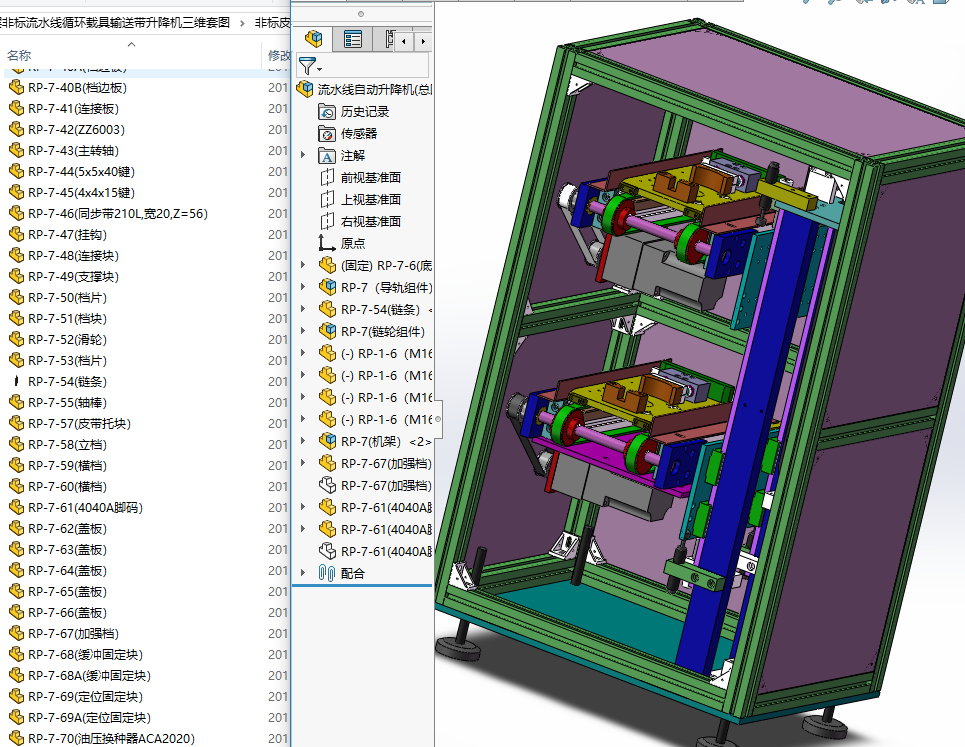The width and height of the screenshot is (965, 747).
Task: Expand the 注解 annotations node
Action: [x=303, y=156]
